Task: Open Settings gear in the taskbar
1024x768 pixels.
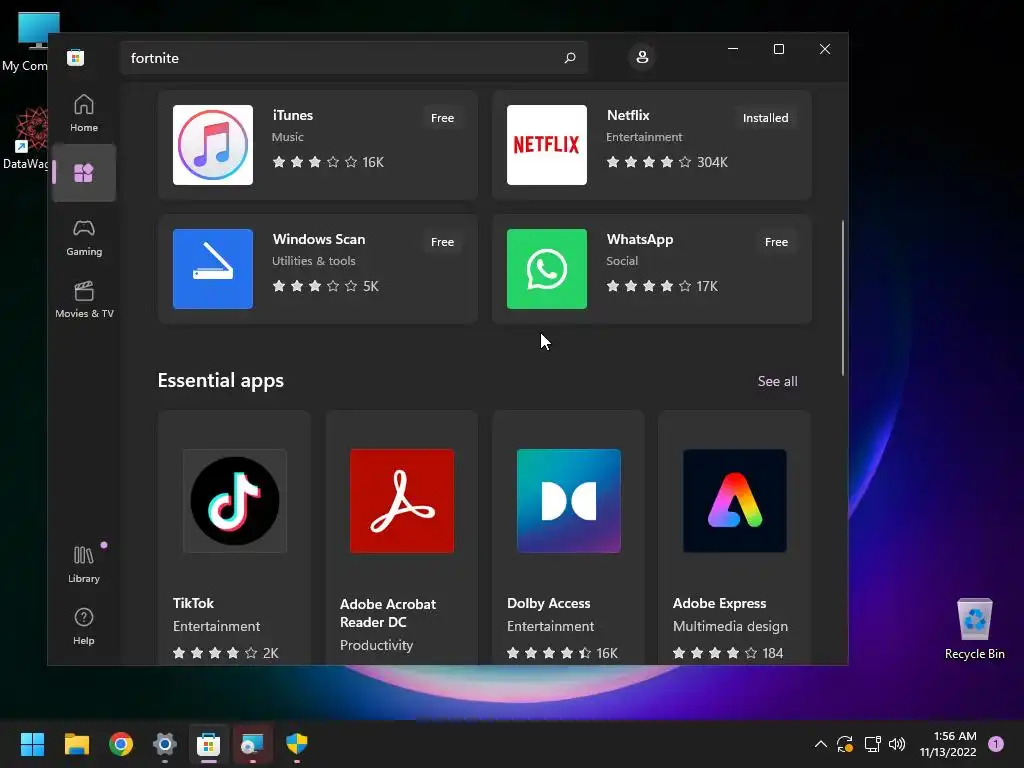Action: click(x=165, y=744)
